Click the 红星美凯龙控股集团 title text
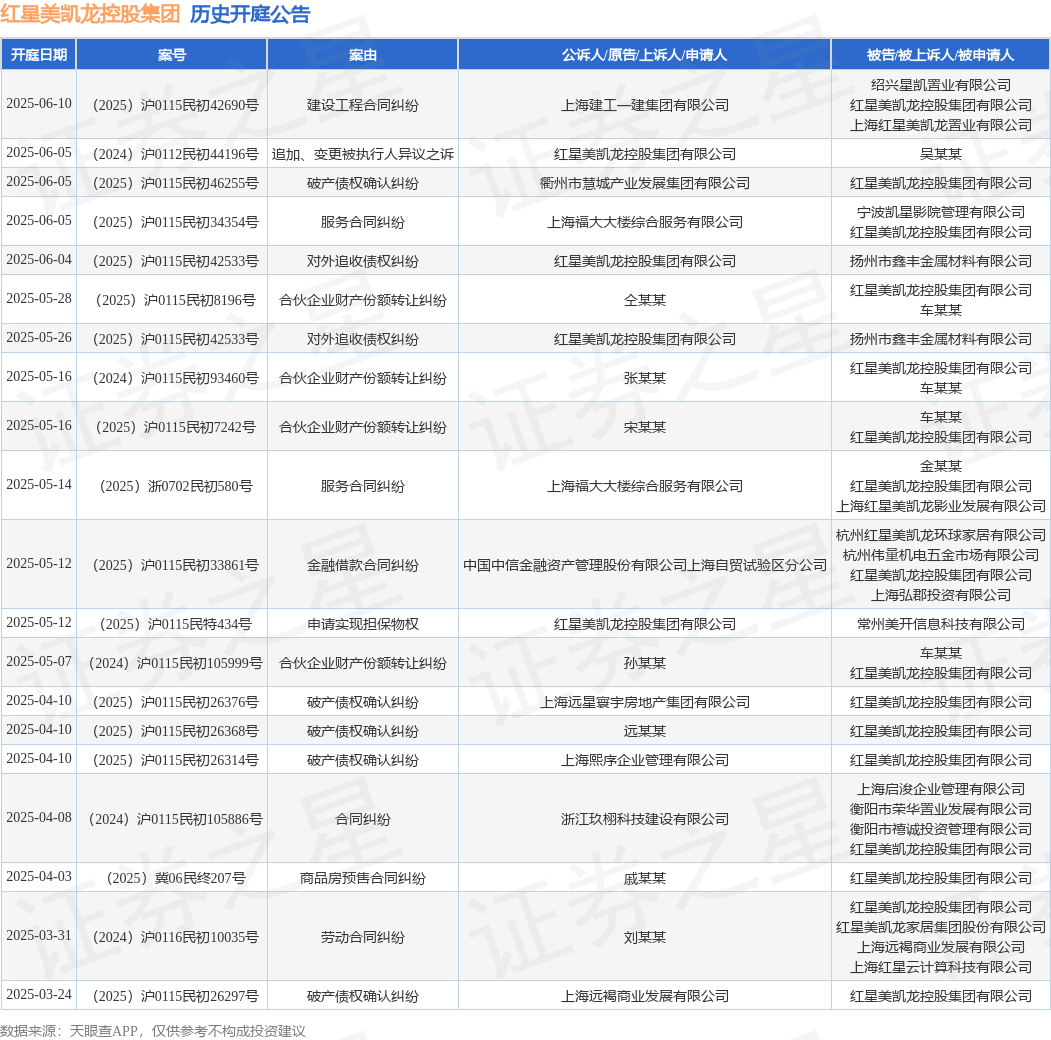 click(90, 14)
